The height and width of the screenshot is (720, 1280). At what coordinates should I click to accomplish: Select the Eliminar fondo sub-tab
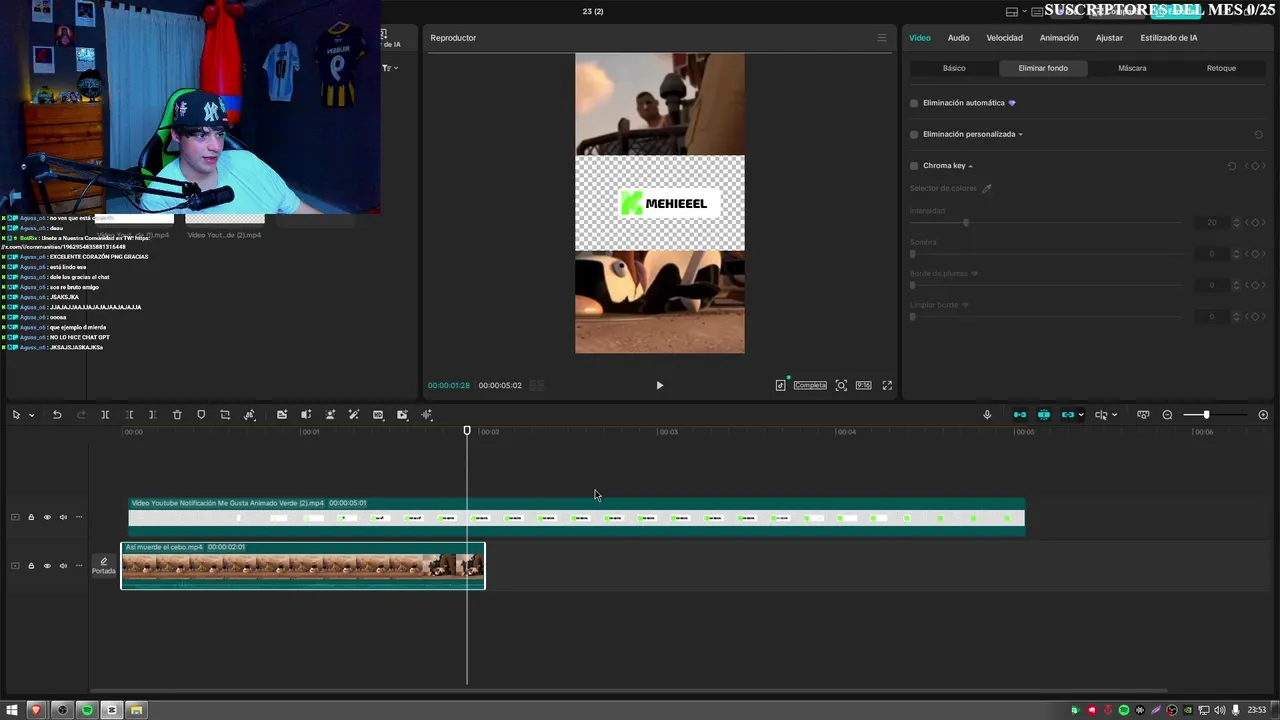[1043, 68]
